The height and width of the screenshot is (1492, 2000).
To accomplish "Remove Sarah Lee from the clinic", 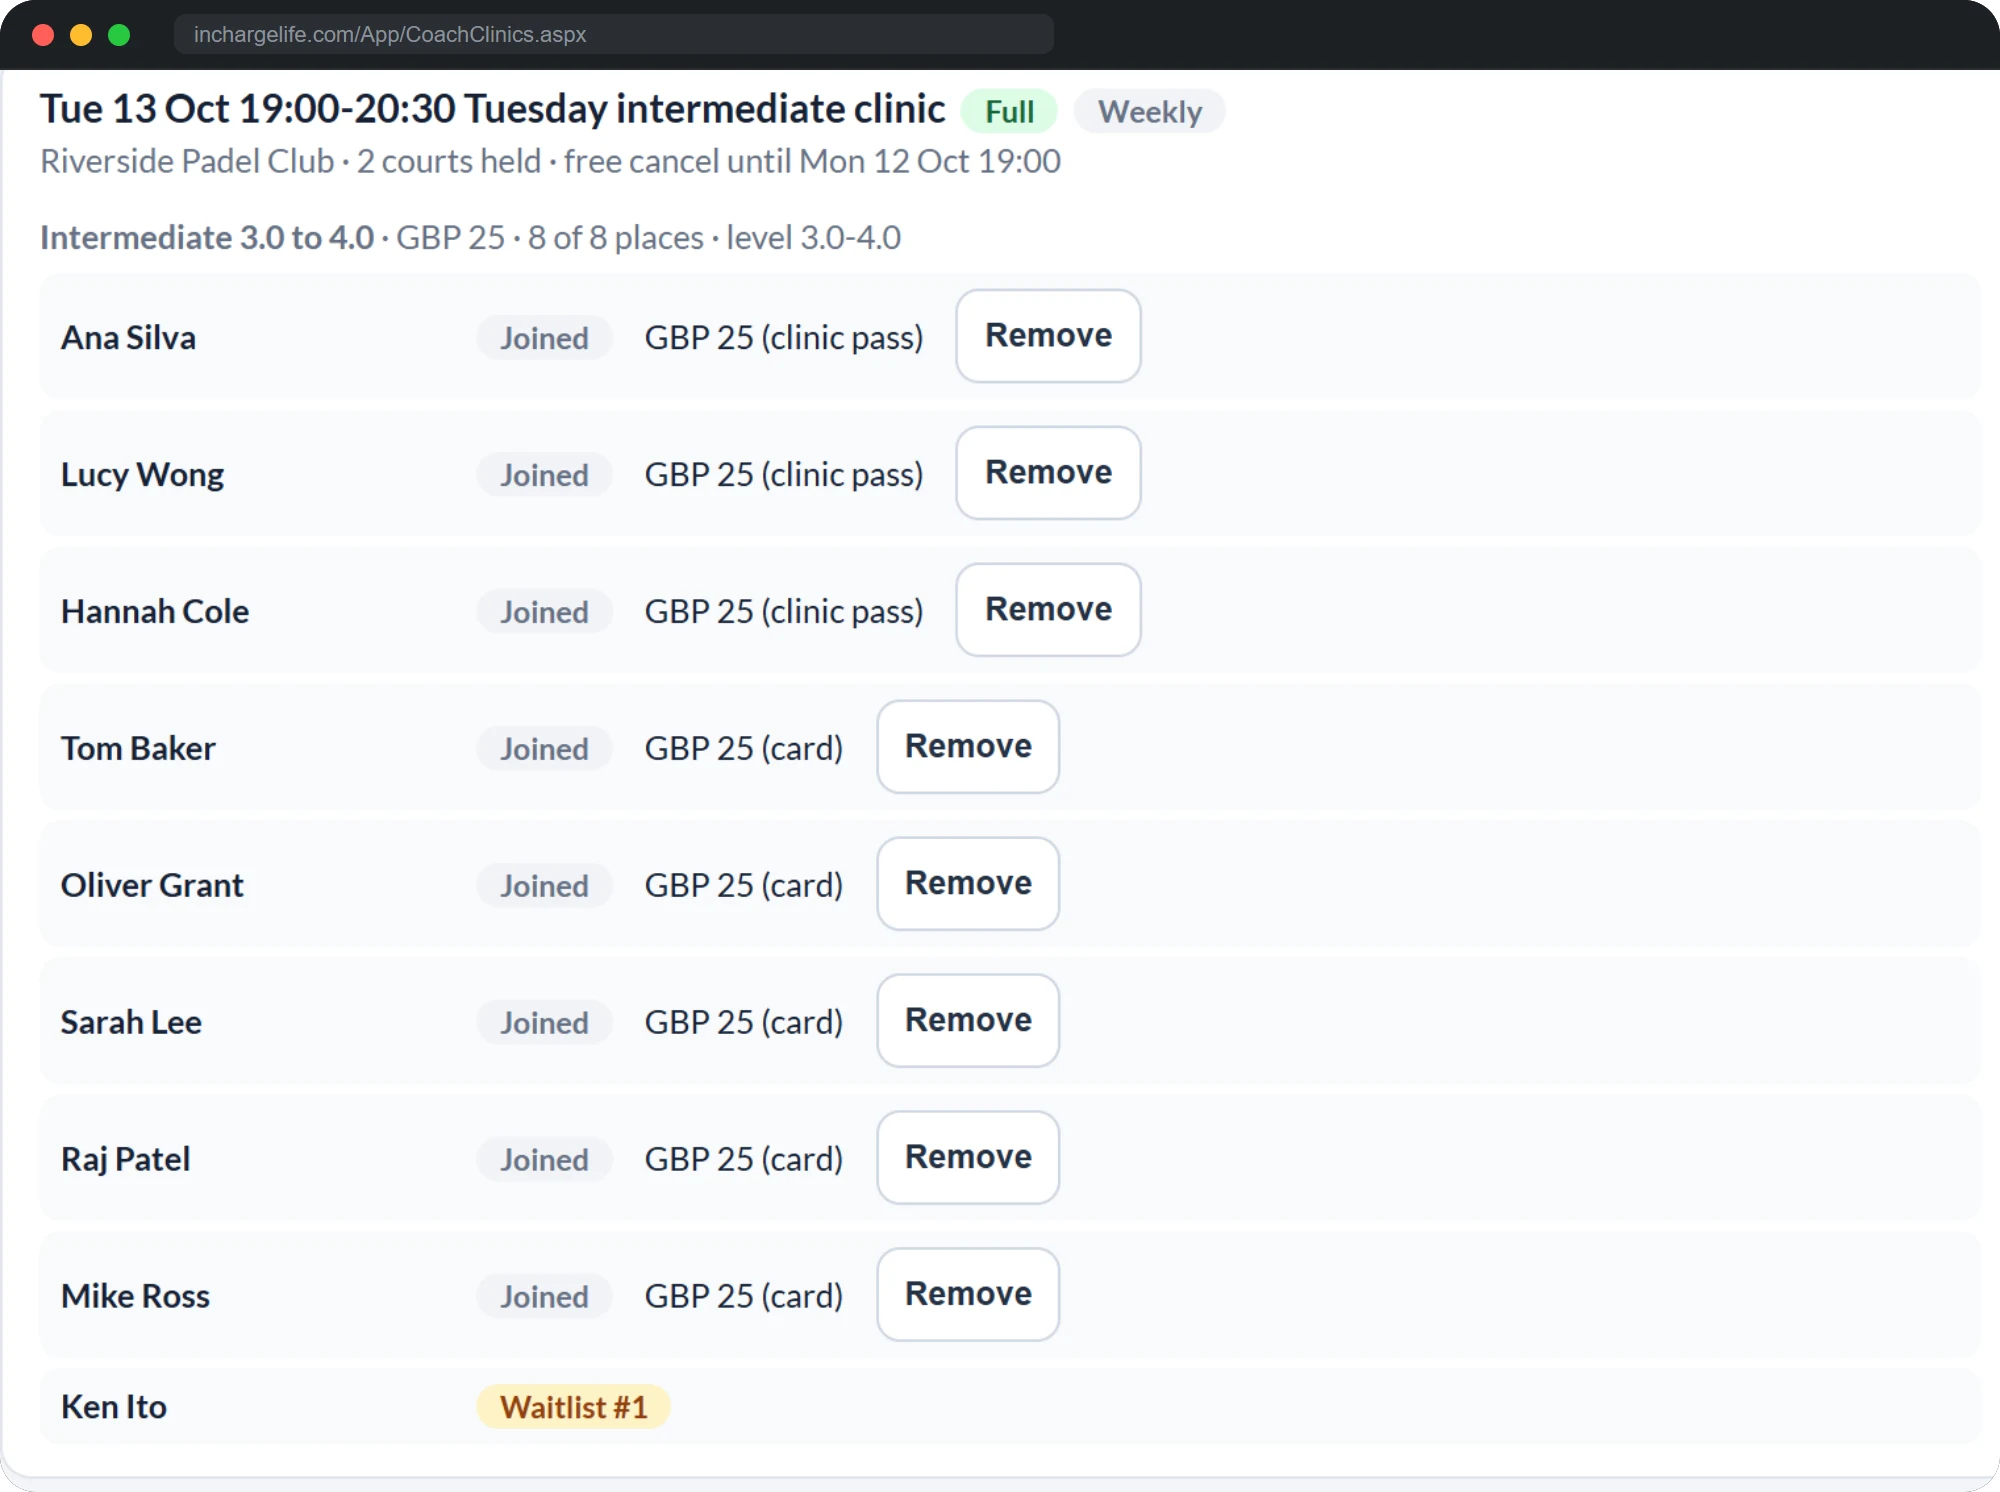I will tap(968, 1021).
